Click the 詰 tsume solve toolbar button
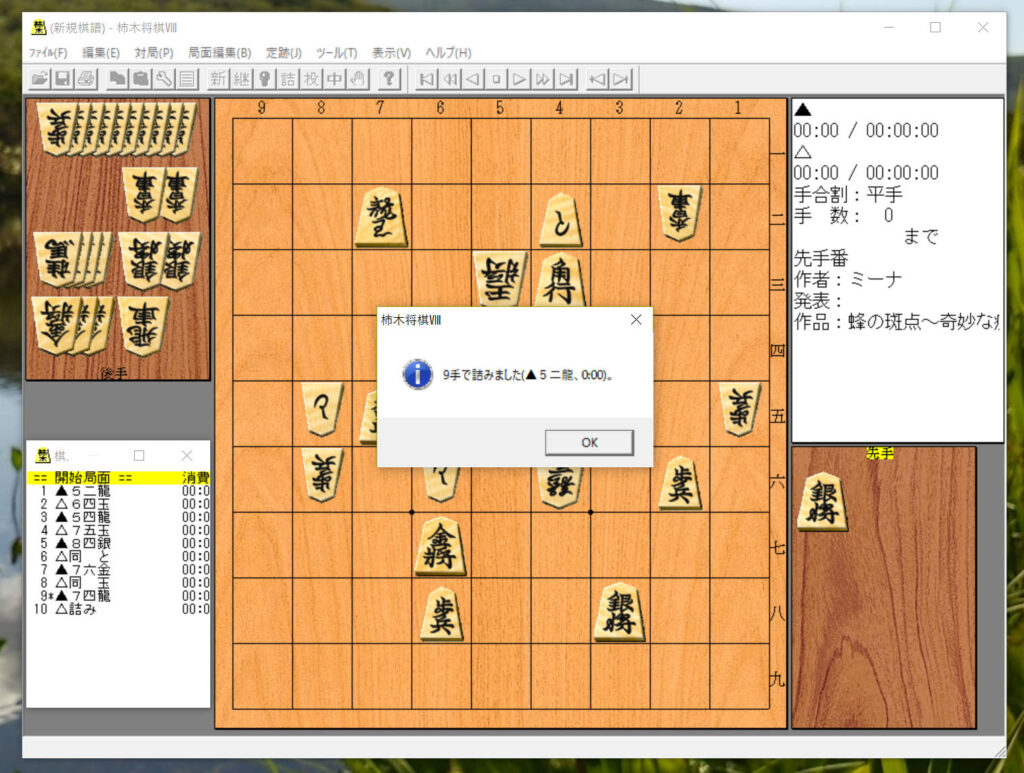This screenshot has width=1024, height=773. pyautogui.click(x=288, y=79)
